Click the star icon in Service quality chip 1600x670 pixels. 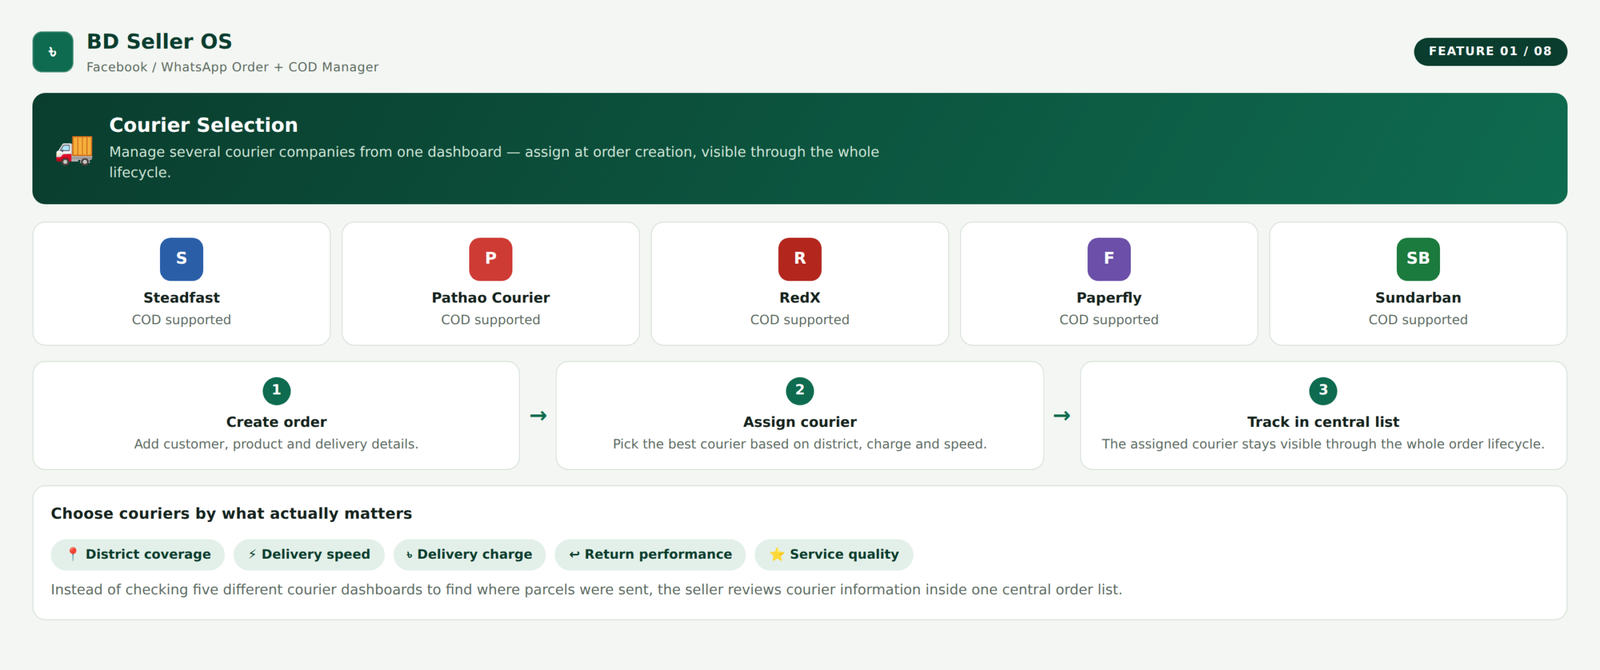pos(777,554)
